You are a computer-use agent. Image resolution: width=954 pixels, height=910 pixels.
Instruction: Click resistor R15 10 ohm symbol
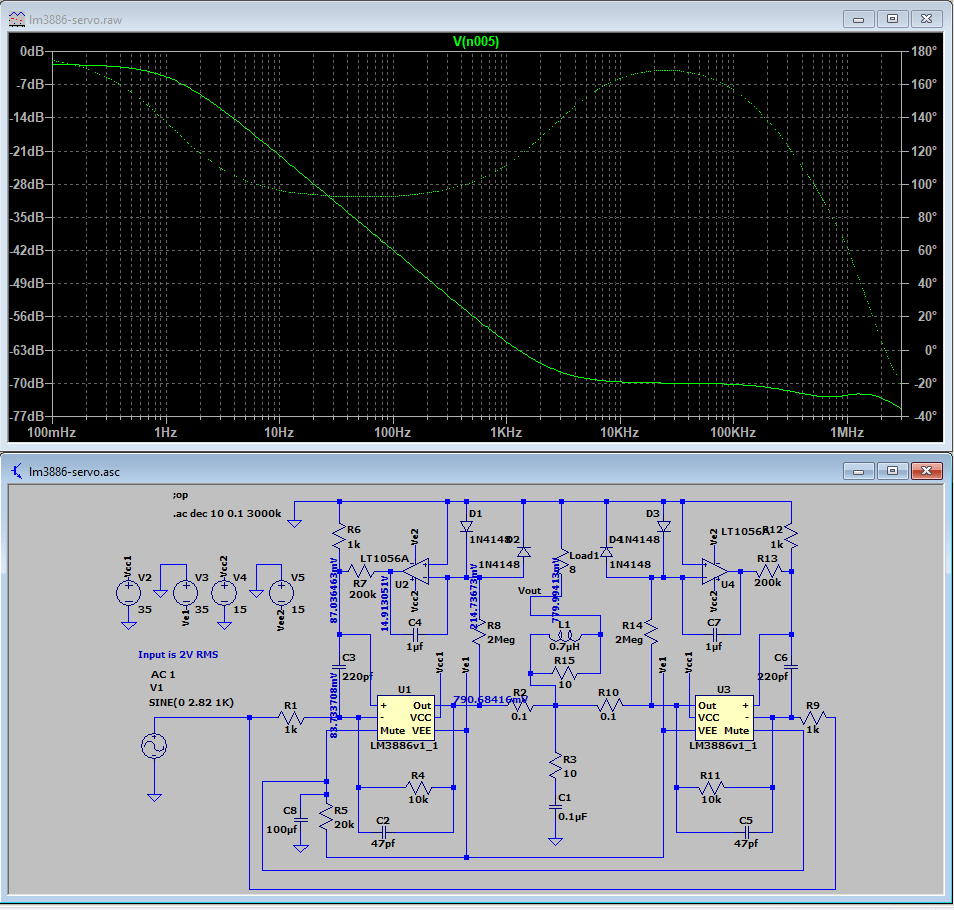[565, 673]
